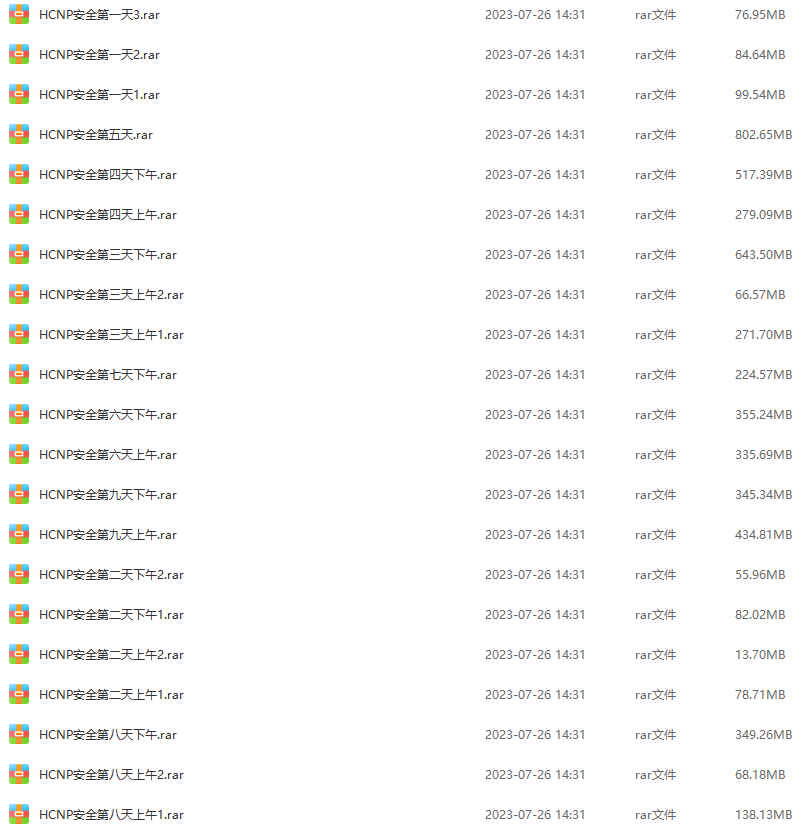Pick the rar icon beside HCNP安全第四天上午.rar
Image resolution: width=802 pixels, height=831 pixels.
click(x=19, y=215)
